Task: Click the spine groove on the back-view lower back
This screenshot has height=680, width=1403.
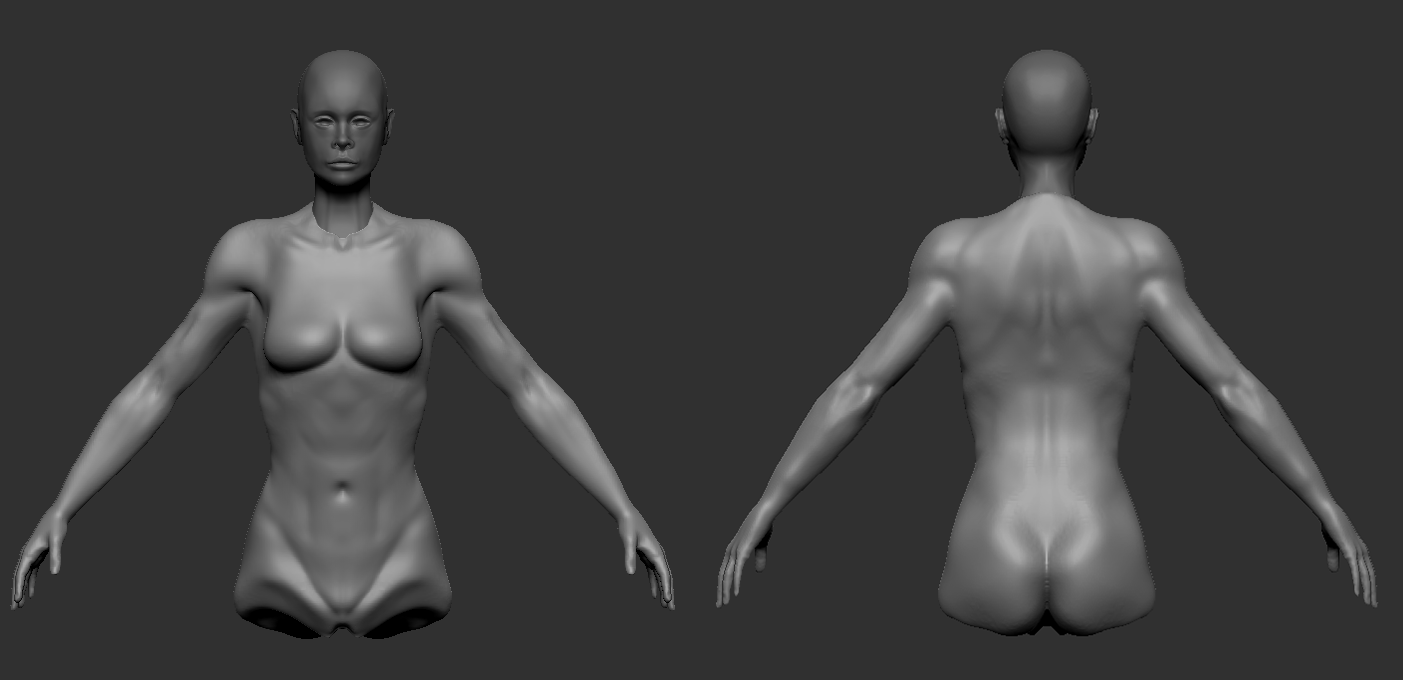Action: pos(1046,450)
